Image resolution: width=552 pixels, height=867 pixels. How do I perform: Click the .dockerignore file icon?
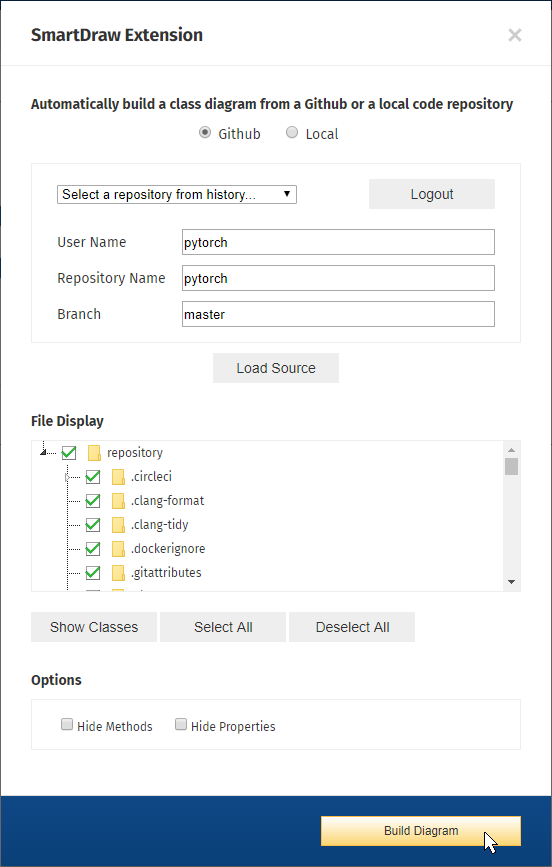118,549
